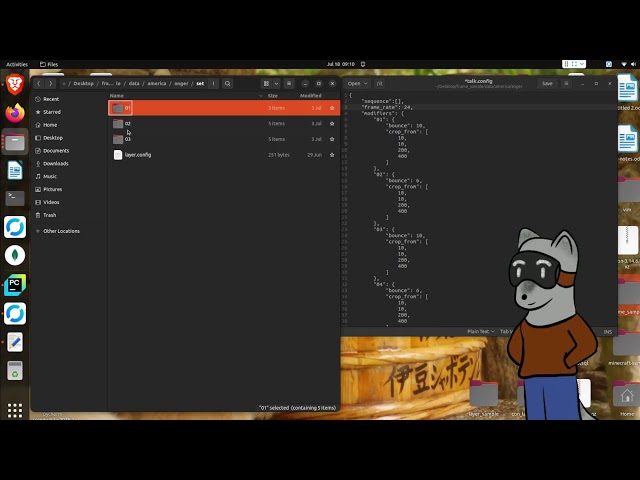This screenshot has width=640, height=480.
Task: Save the talk.config file
Action: 547,83
